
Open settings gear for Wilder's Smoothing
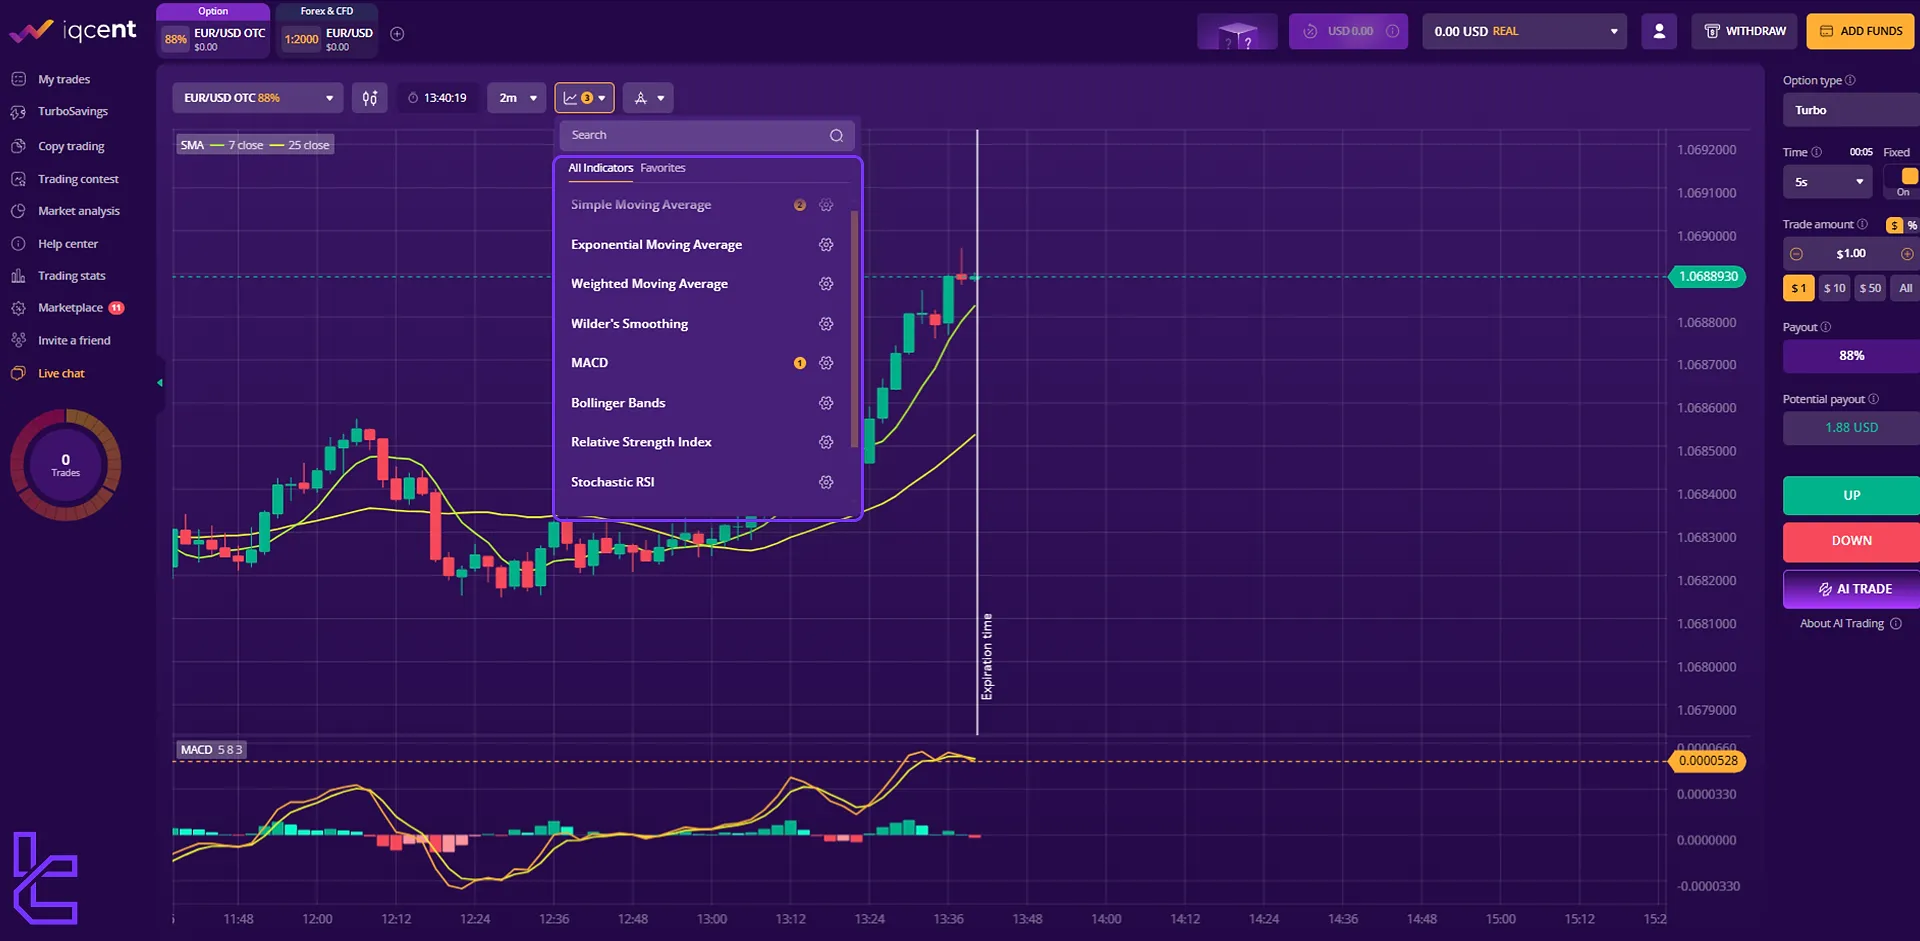[x=826, y=324]
